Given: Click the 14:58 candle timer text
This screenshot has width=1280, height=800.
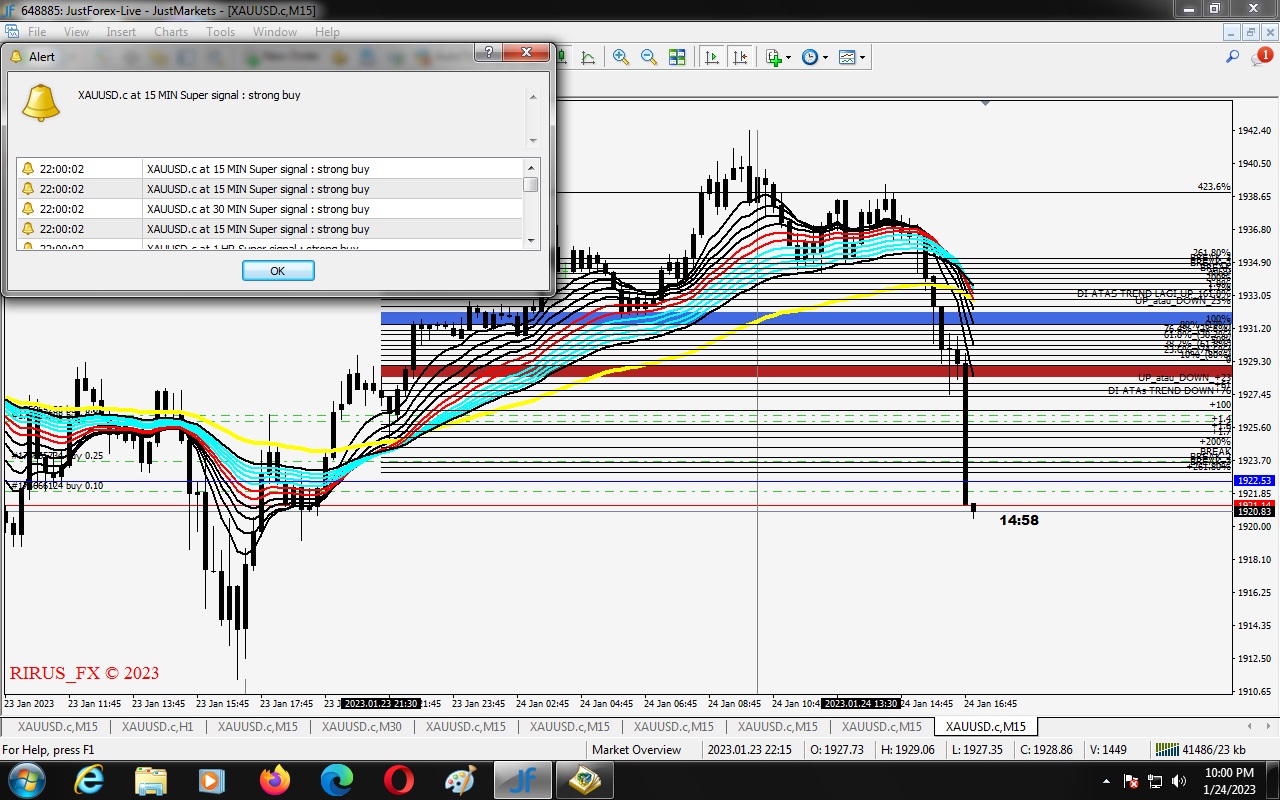Looking at the screenshot, I should coord(1019,520).
